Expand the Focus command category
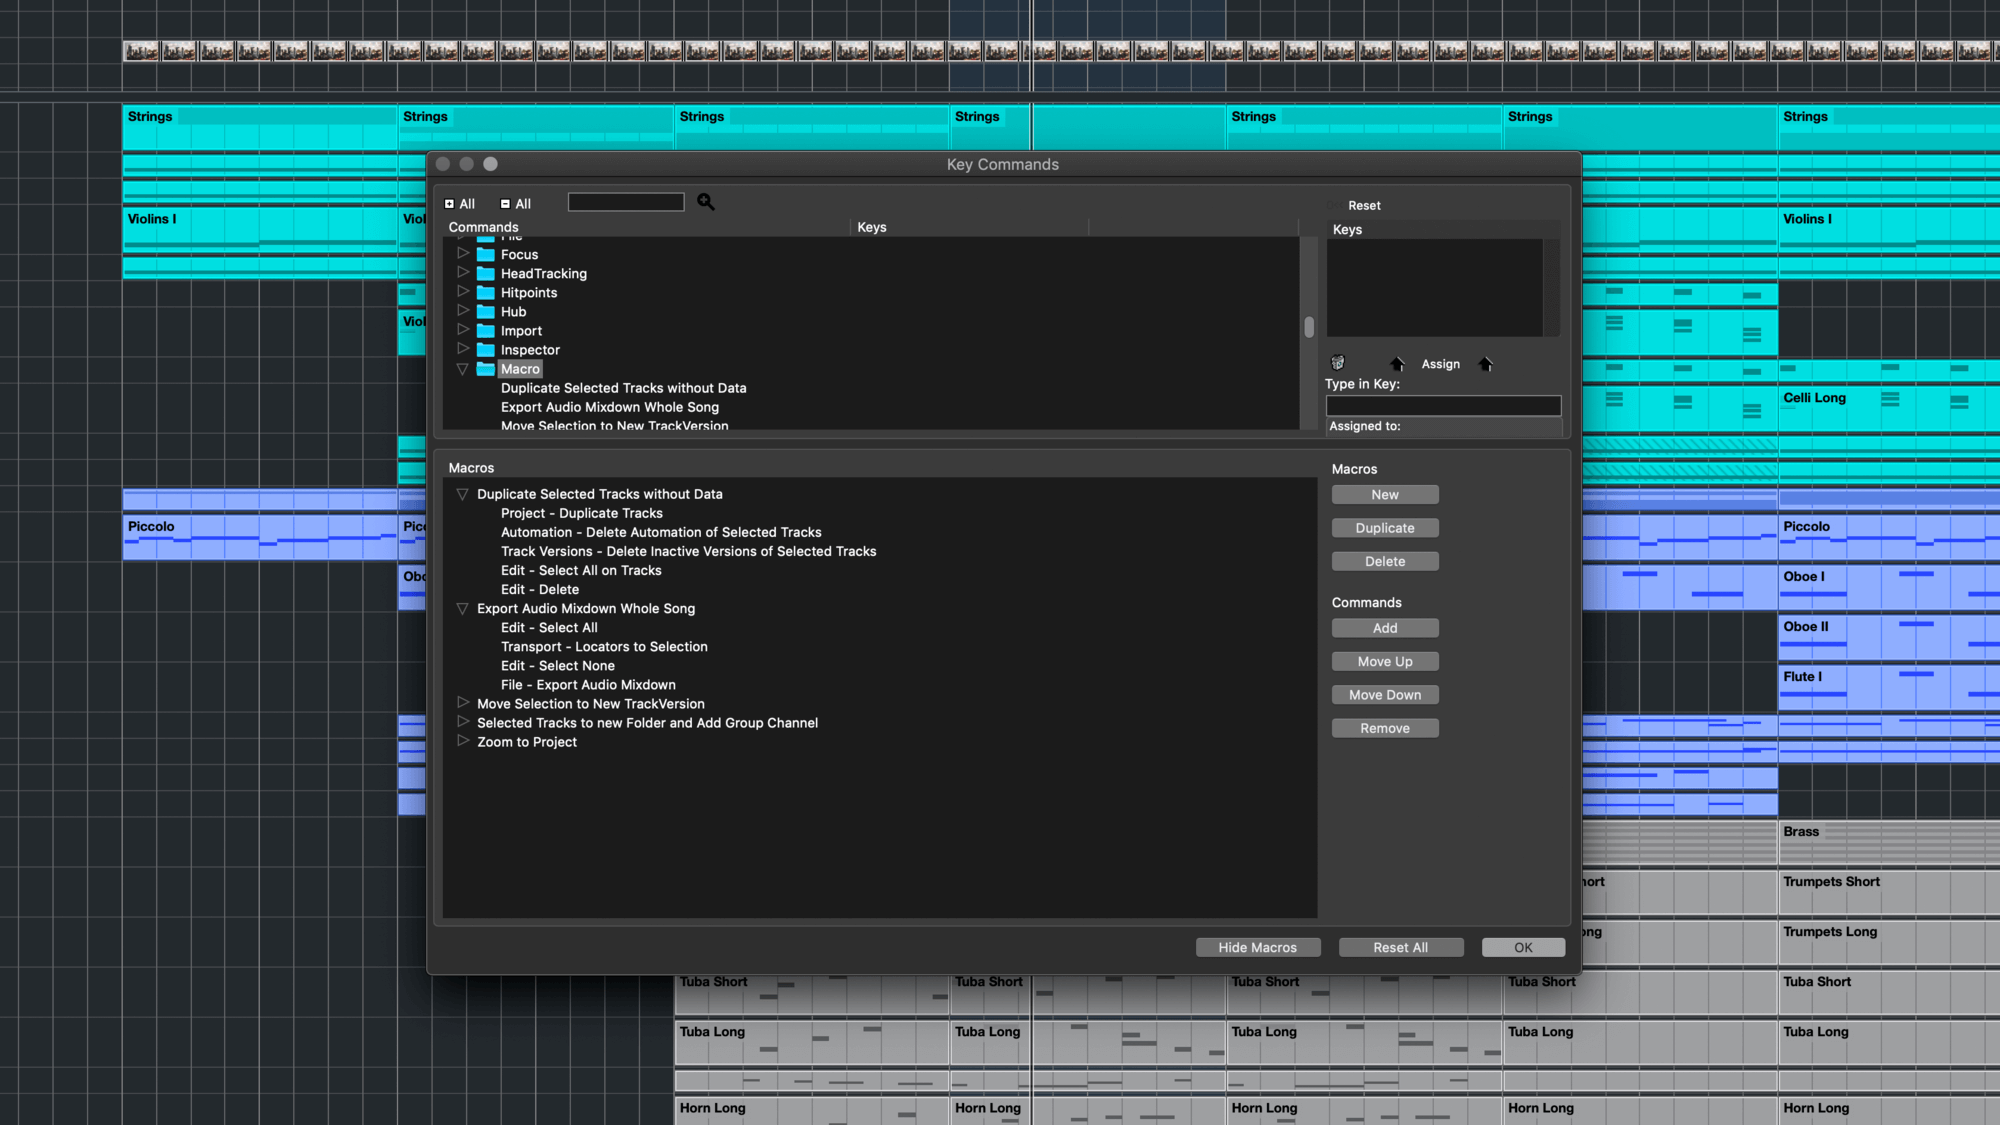2000x1125 pixels. coord(463,253)
